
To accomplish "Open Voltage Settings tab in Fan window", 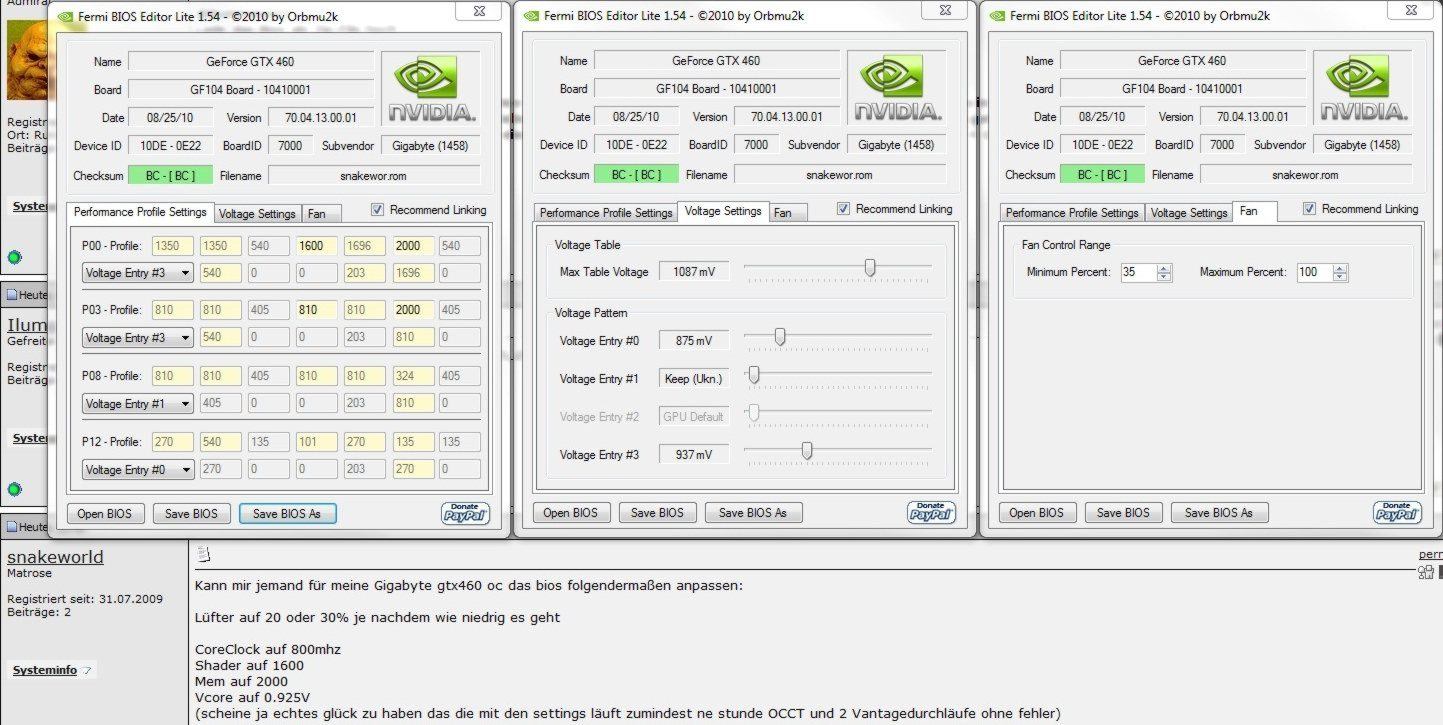I will [1187, 213].
